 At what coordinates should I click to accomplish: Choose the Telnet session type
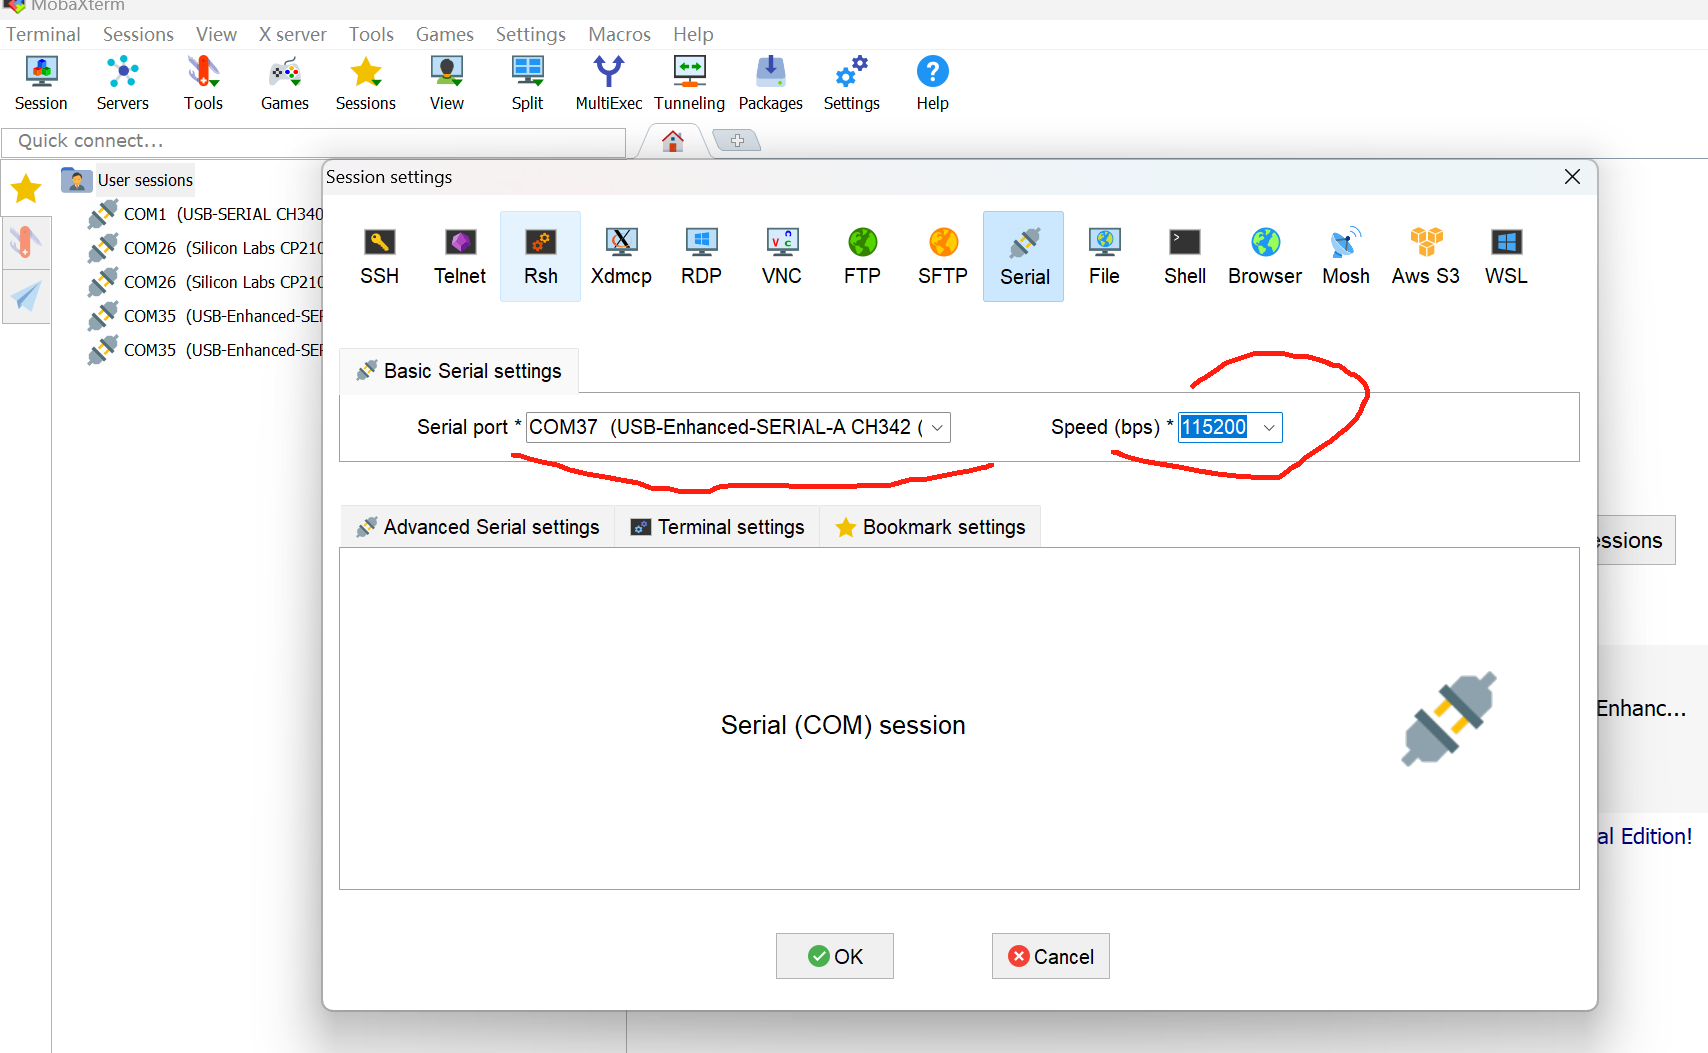(460, 256)
